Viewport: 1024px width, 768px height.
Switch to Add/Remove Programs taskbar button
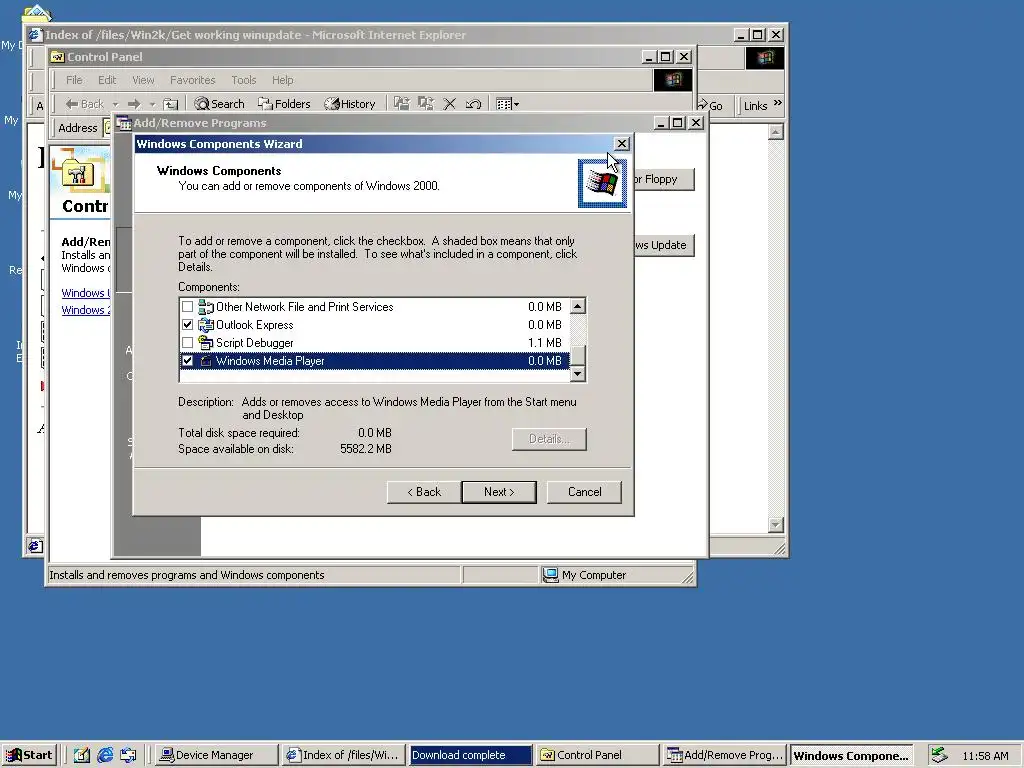click(x=724, y=755)
